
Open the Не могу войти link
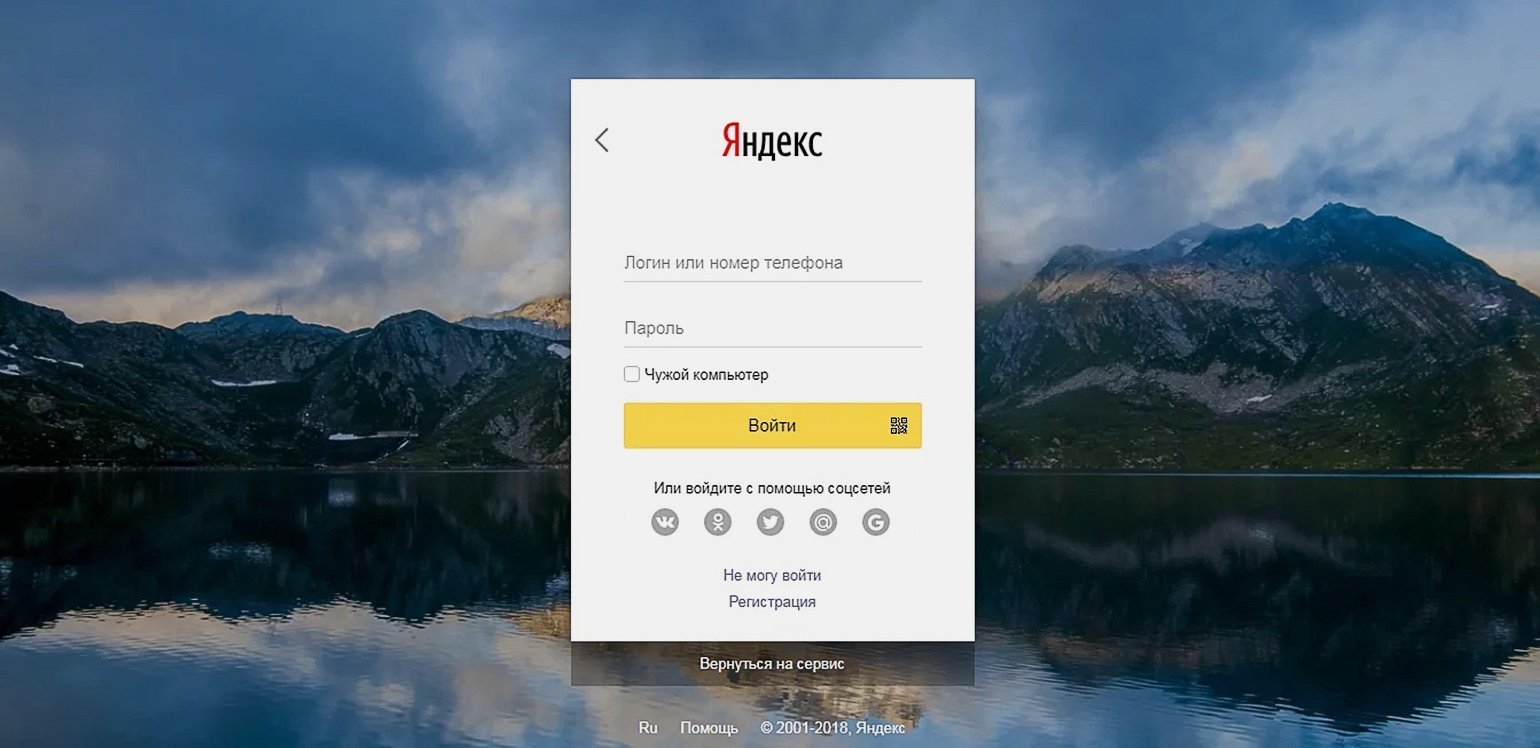(x=772, y=575)
